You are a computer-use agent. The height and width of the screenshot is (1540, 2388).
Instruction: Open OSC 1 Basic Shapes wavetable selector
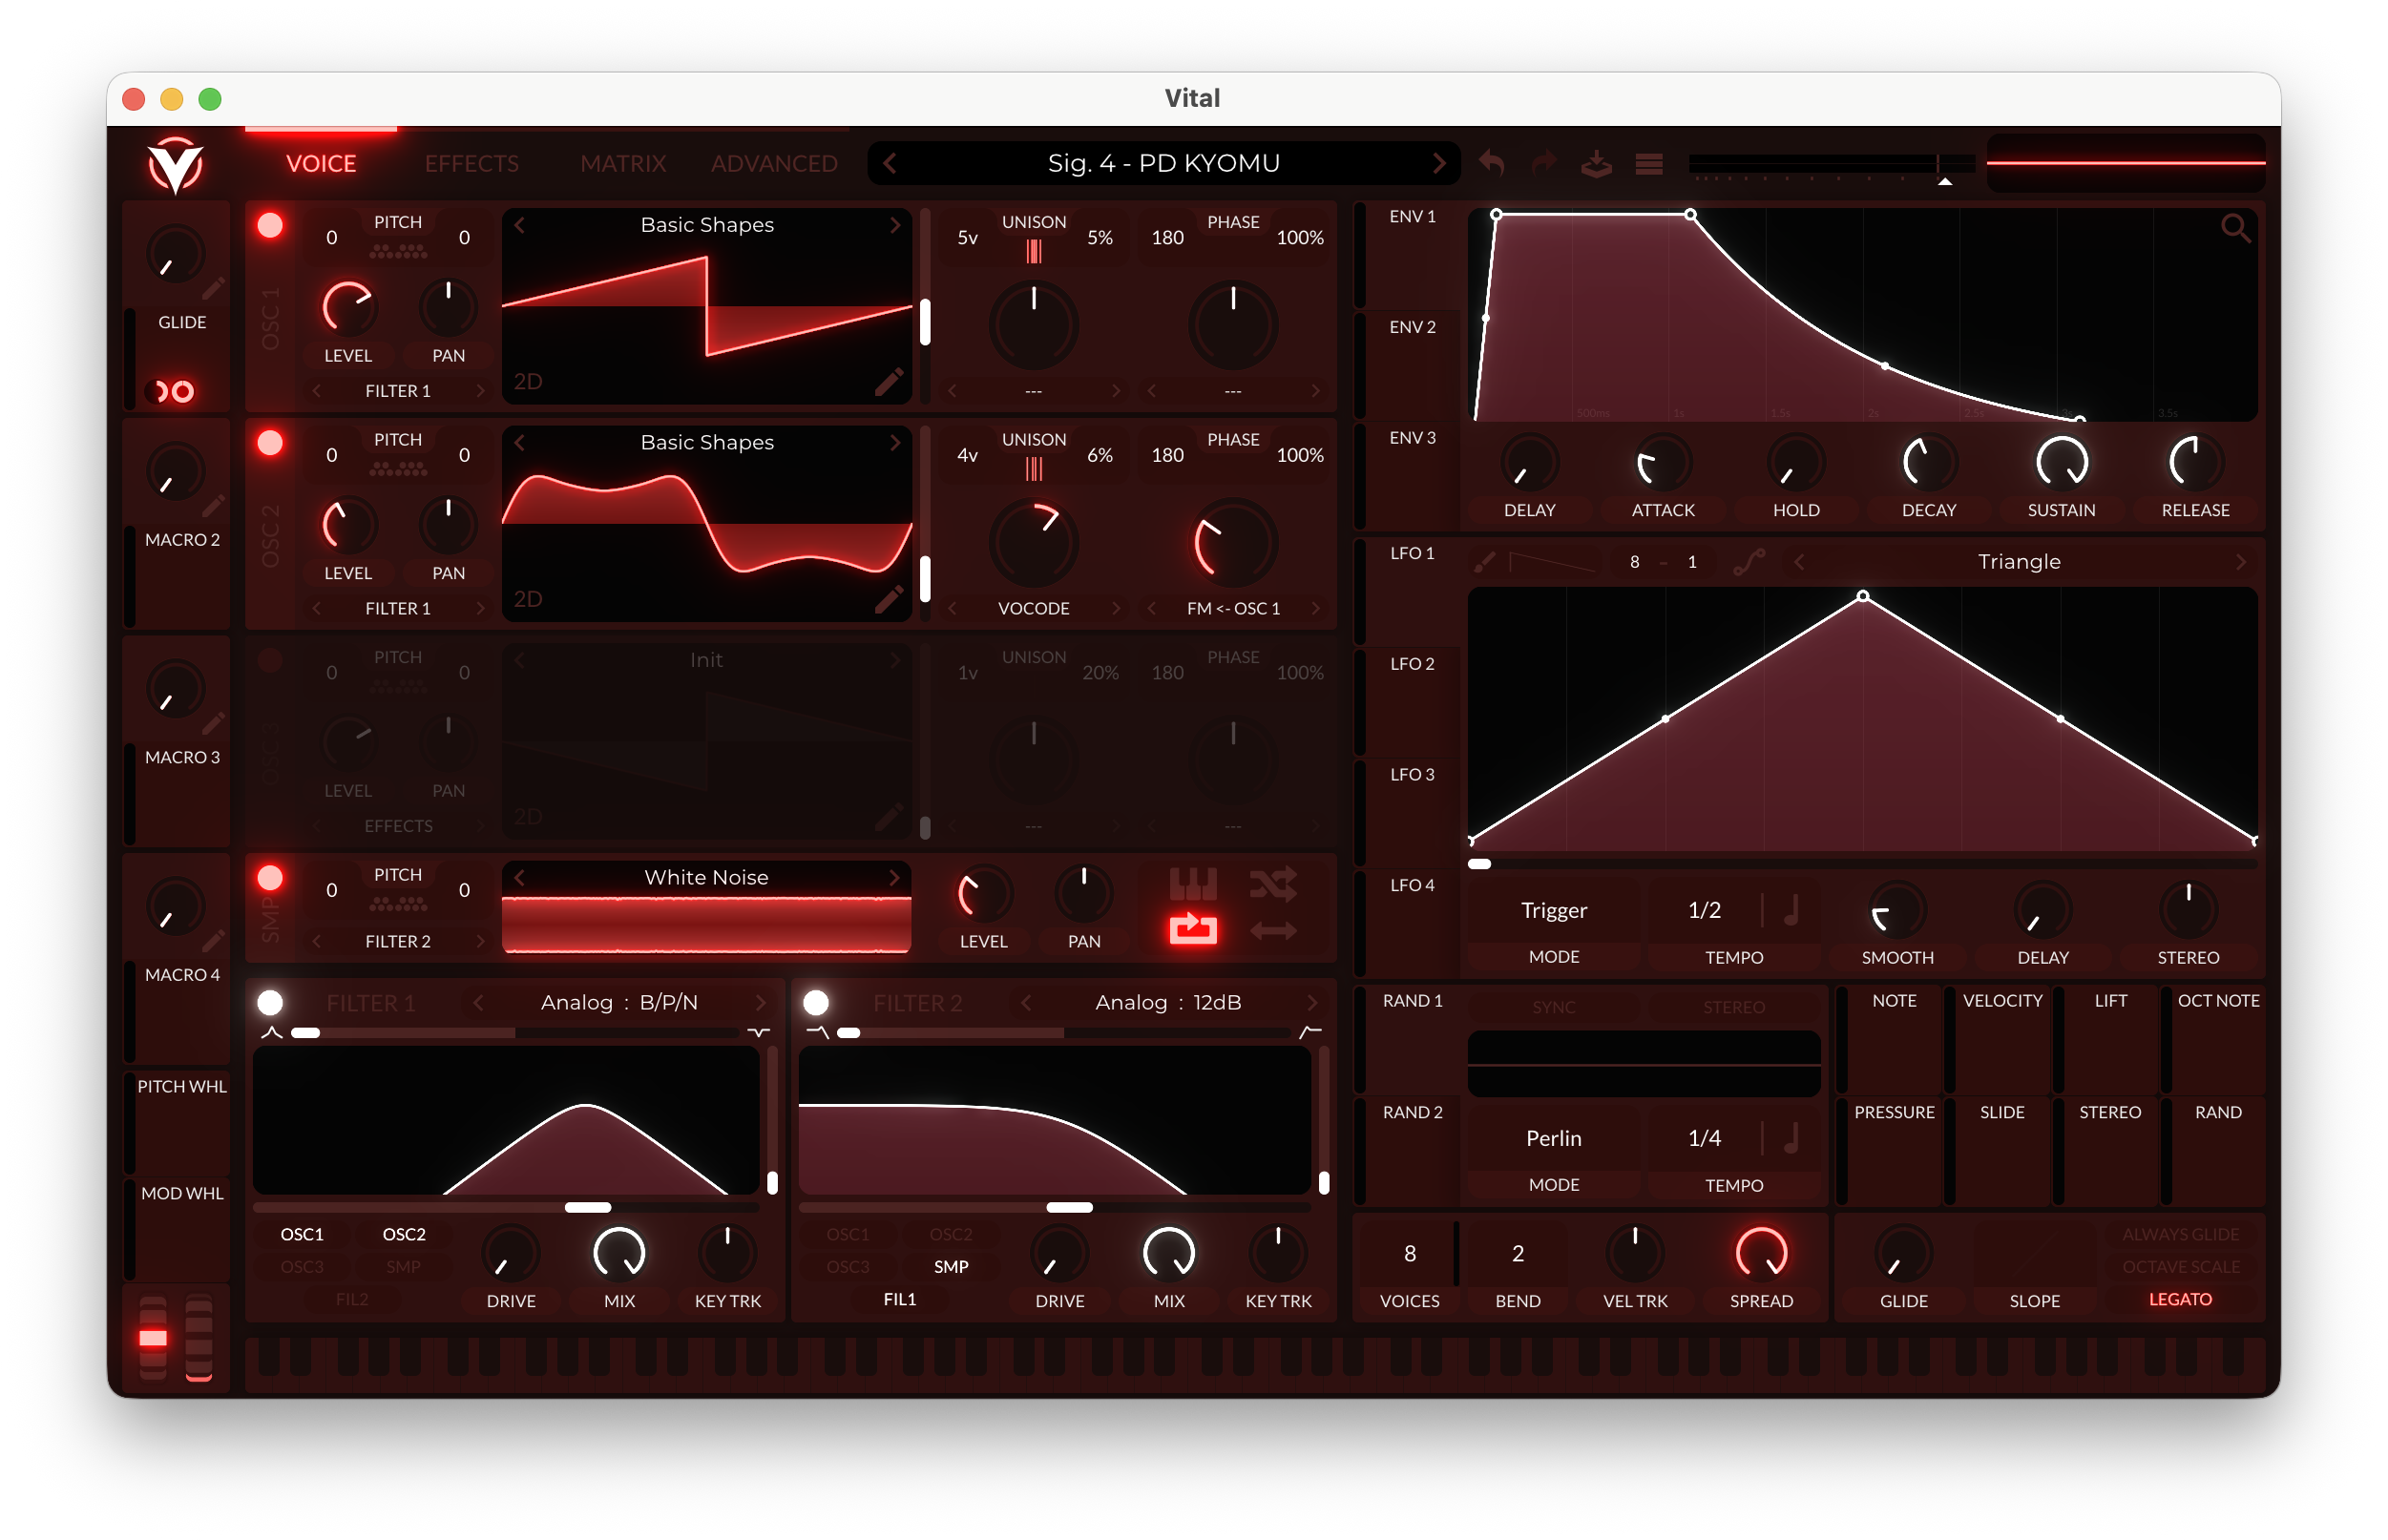707,225
